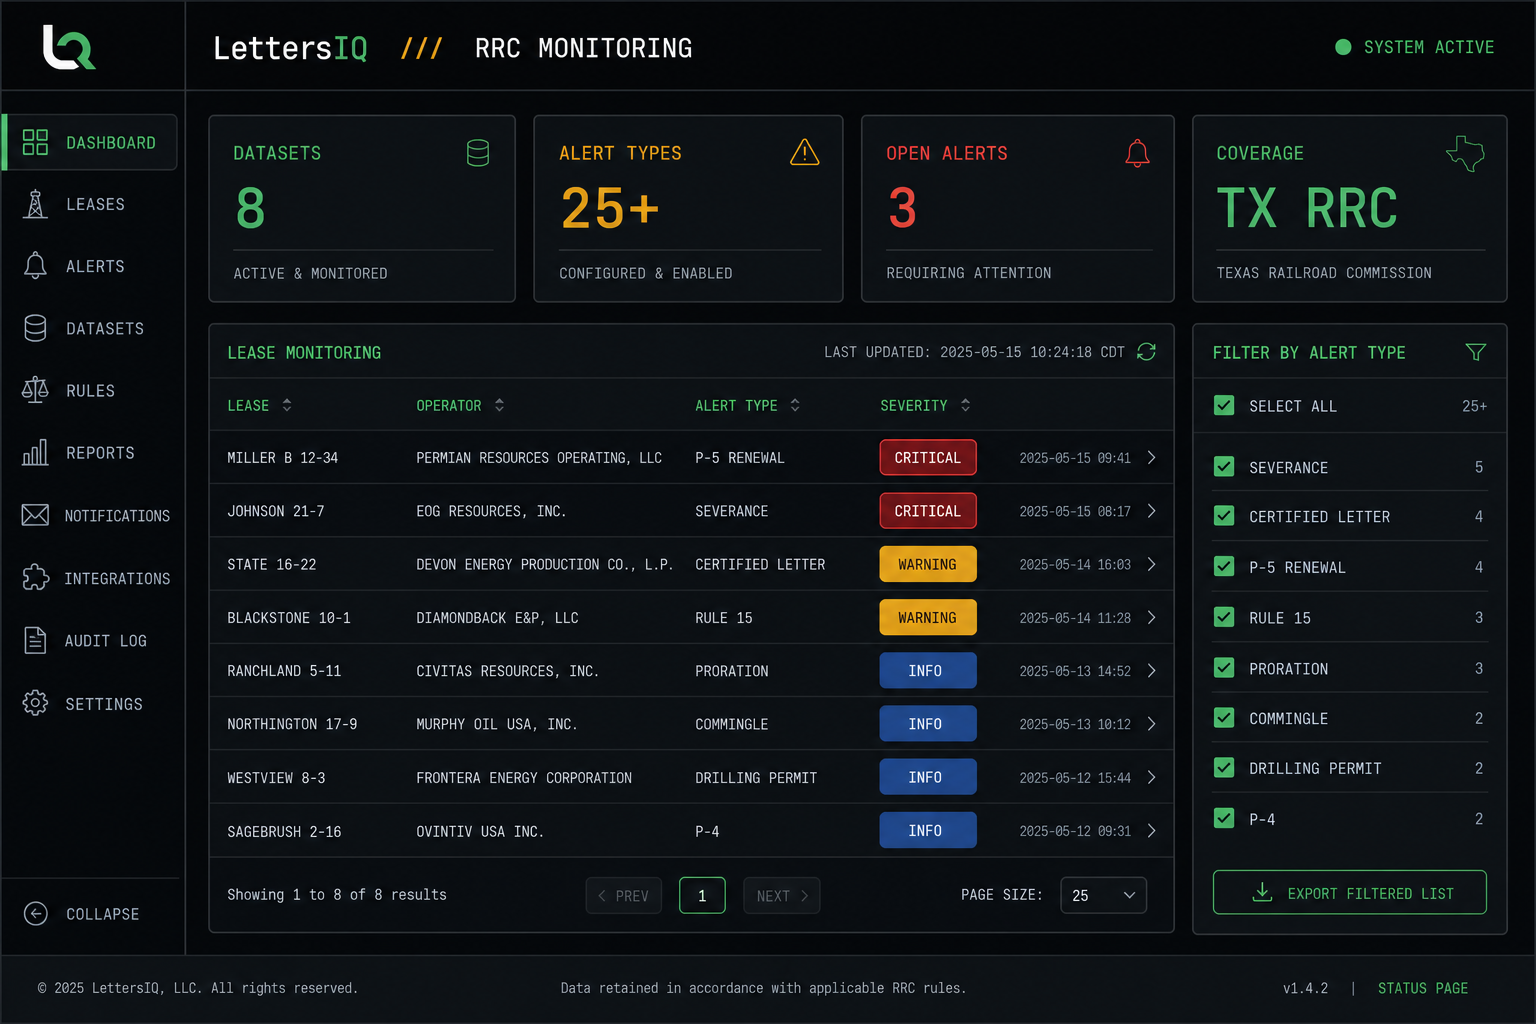Screen dimensions: 1536x1024
Task: Open the Dashboard menu item
Action: click(x=91, y=142)
